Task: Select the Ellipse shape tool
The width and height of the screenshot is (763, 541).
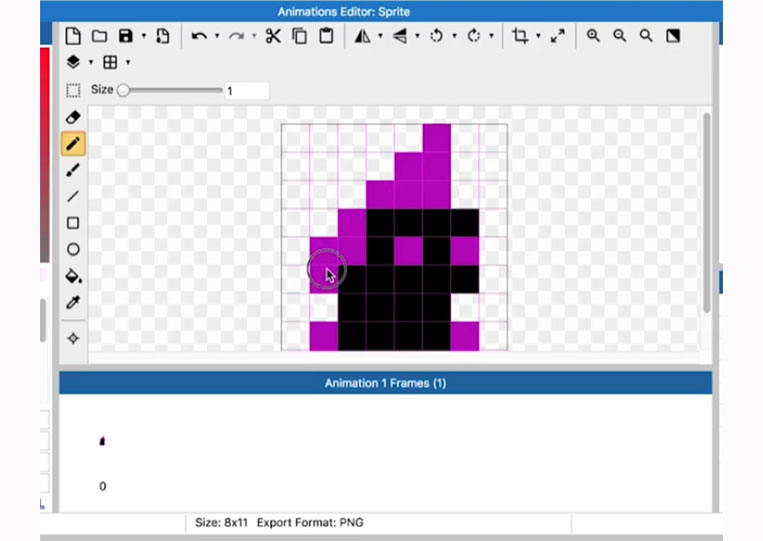Action: pyautogui.click(x=73, y=249)
